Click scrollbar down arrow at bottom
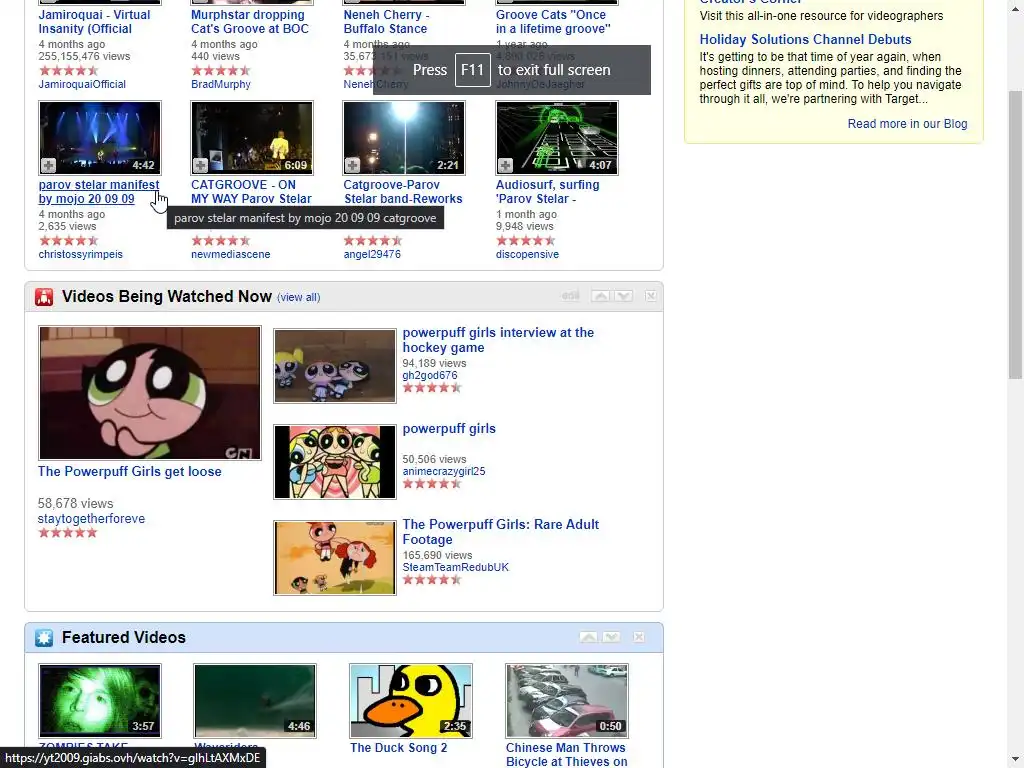 (x=1015, y=761)
